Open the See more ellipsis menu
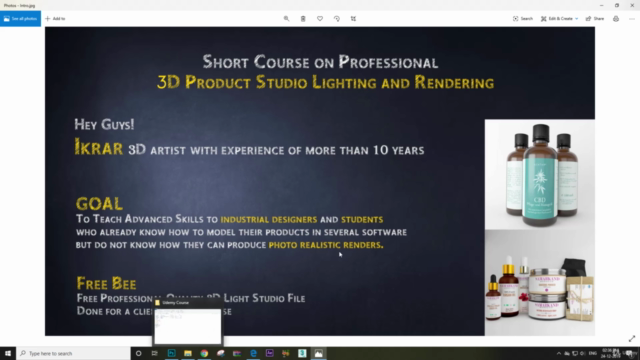640x360 pixels. click(x=632, y=19)
